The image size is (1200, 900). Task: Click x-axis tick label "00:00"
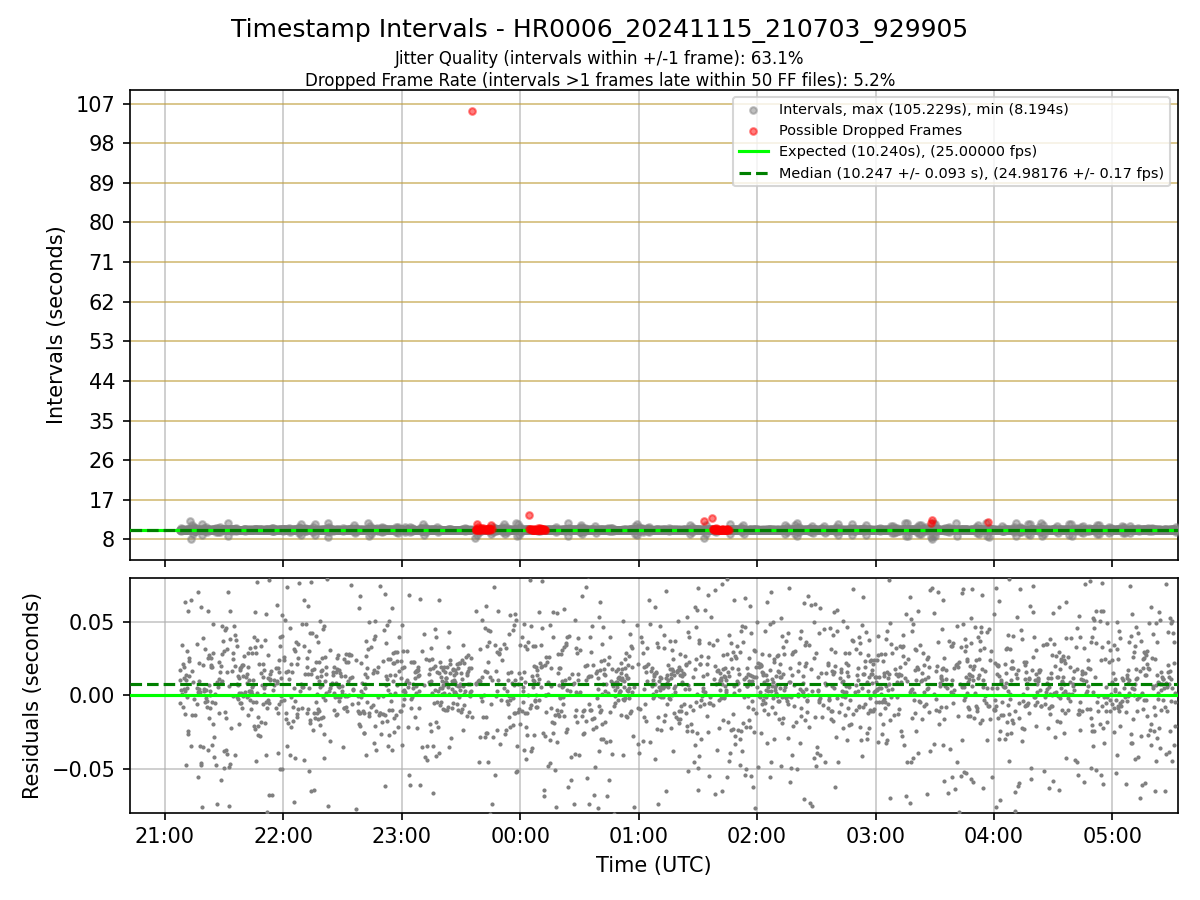[x=520, y=834]
